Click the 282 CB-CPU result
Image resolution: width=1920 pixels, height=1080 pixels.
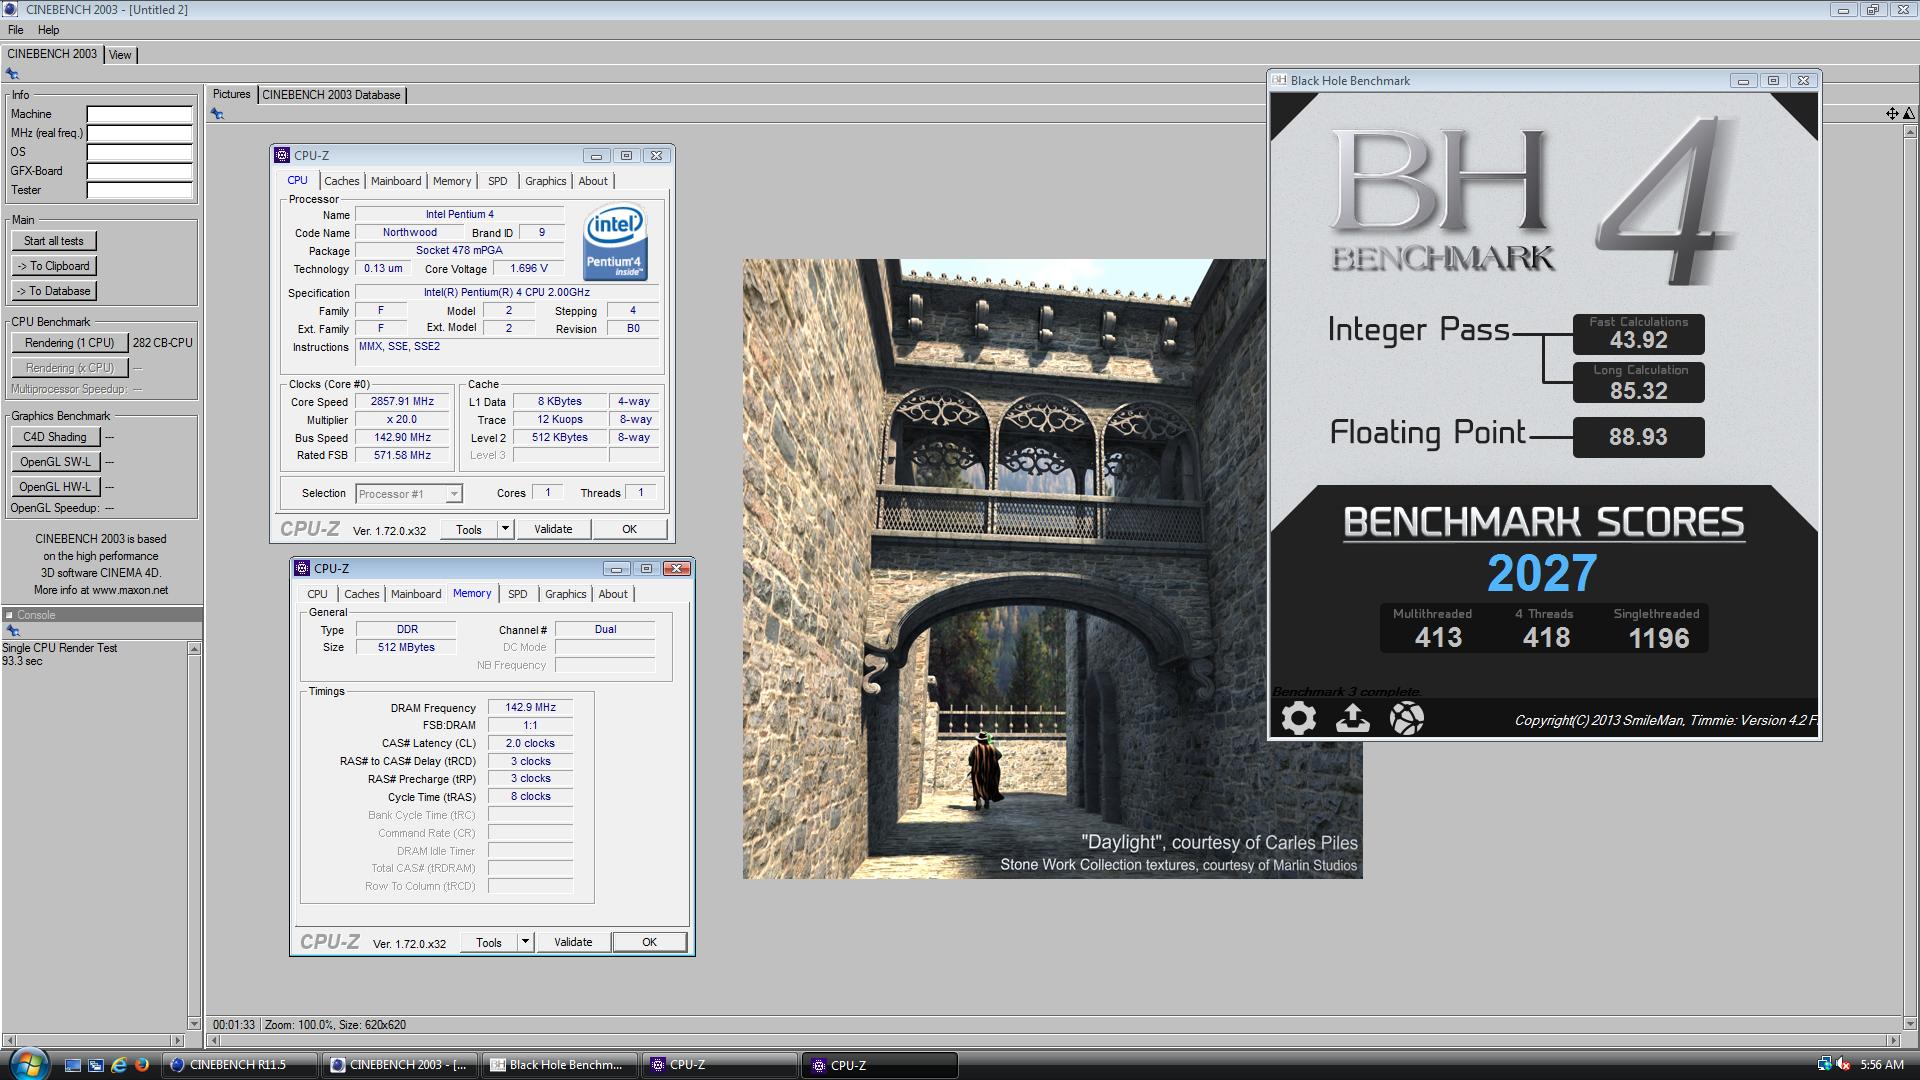162,343
